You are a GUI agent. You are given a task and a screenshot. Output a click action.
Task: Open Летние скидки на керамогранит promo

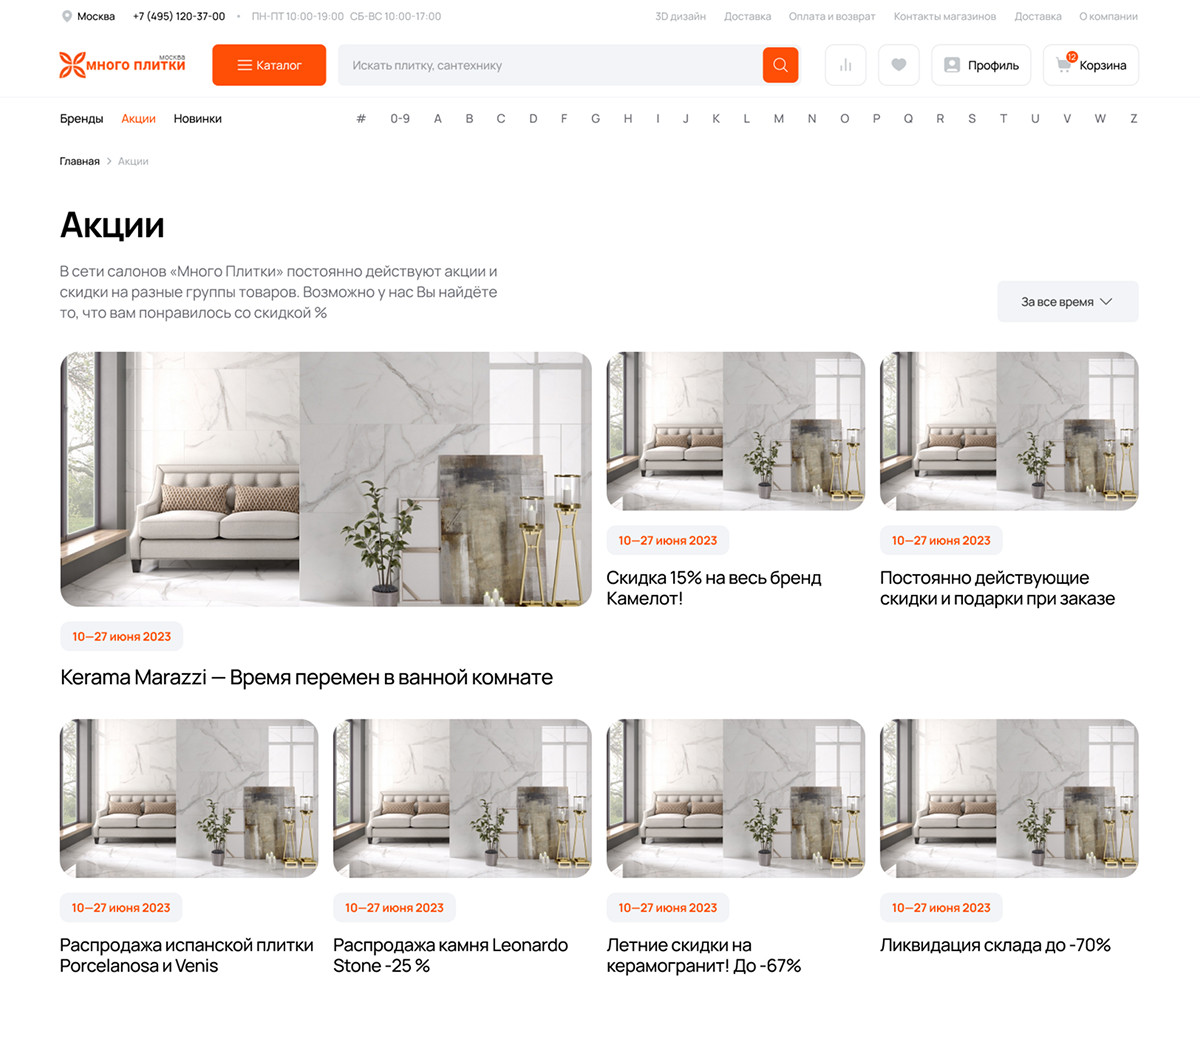[703, 955]
